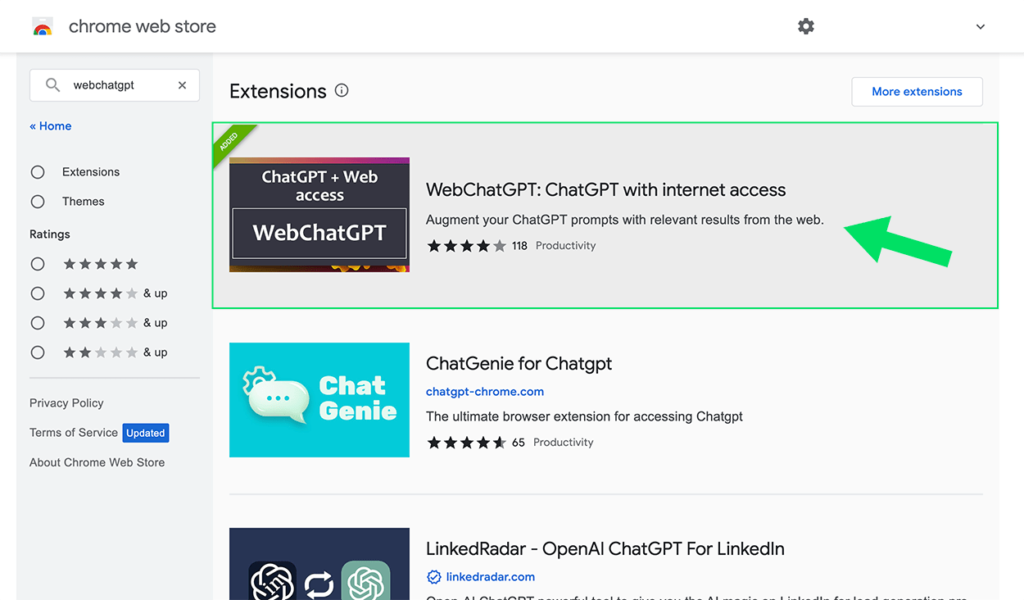The image size is (1024, 600).
Task: Click the info icon beside Extensions heading
Action: (x=341, y=90)
